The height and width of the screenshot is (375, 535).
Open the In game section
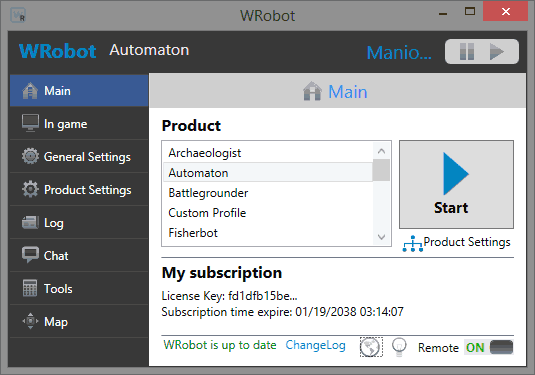[79, 124]
